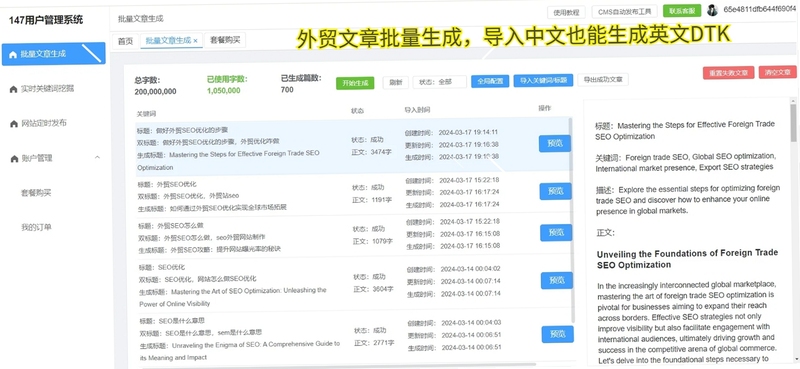Screen dimensions: 800x369
Task: Click 导入关键词/标题 button
Action: click(x=543, y=80)
